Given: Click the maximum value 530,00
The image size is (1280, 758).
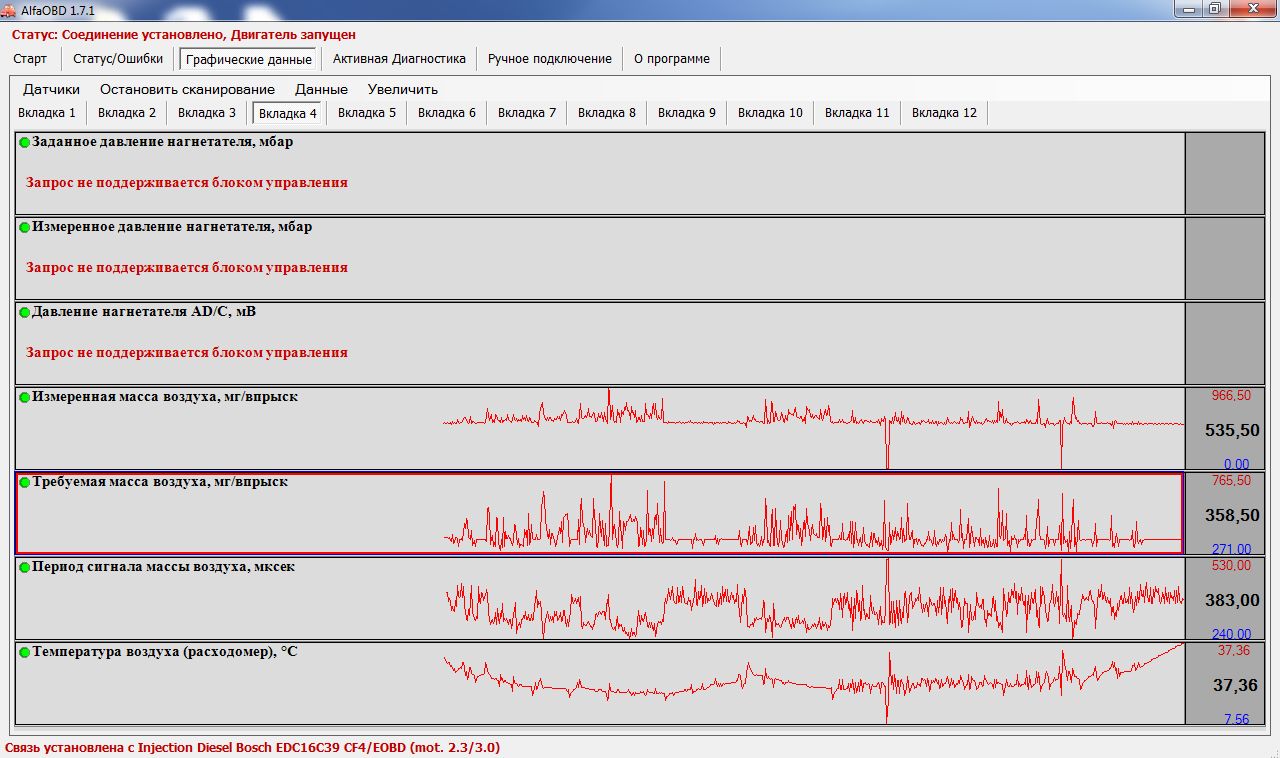Looking at the screenshot, I should click(1231, 566).
